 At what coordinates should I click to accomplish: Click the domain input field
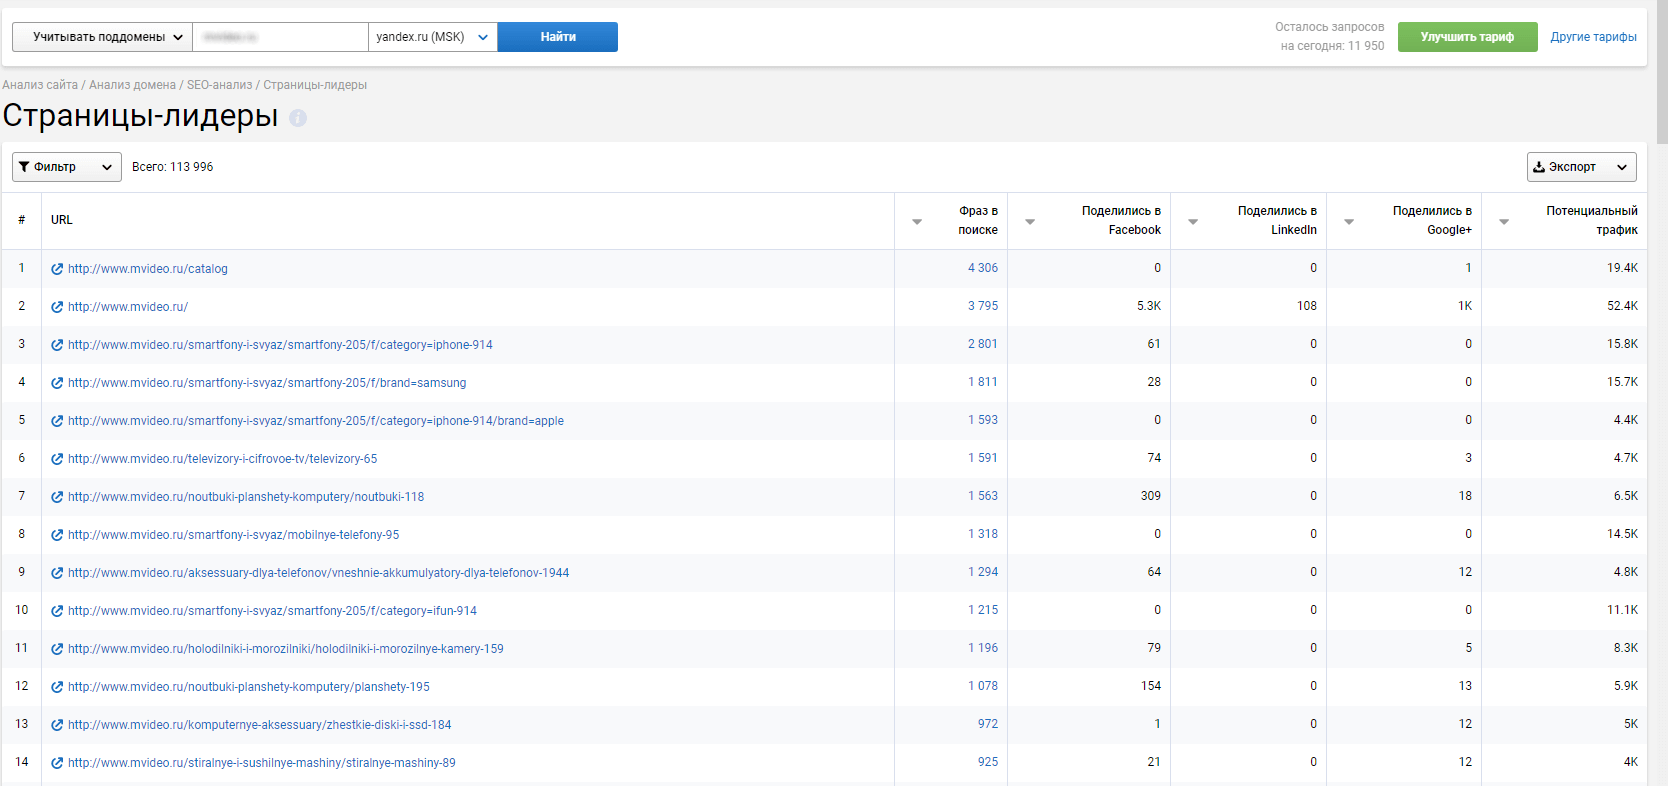click(281, 37)
